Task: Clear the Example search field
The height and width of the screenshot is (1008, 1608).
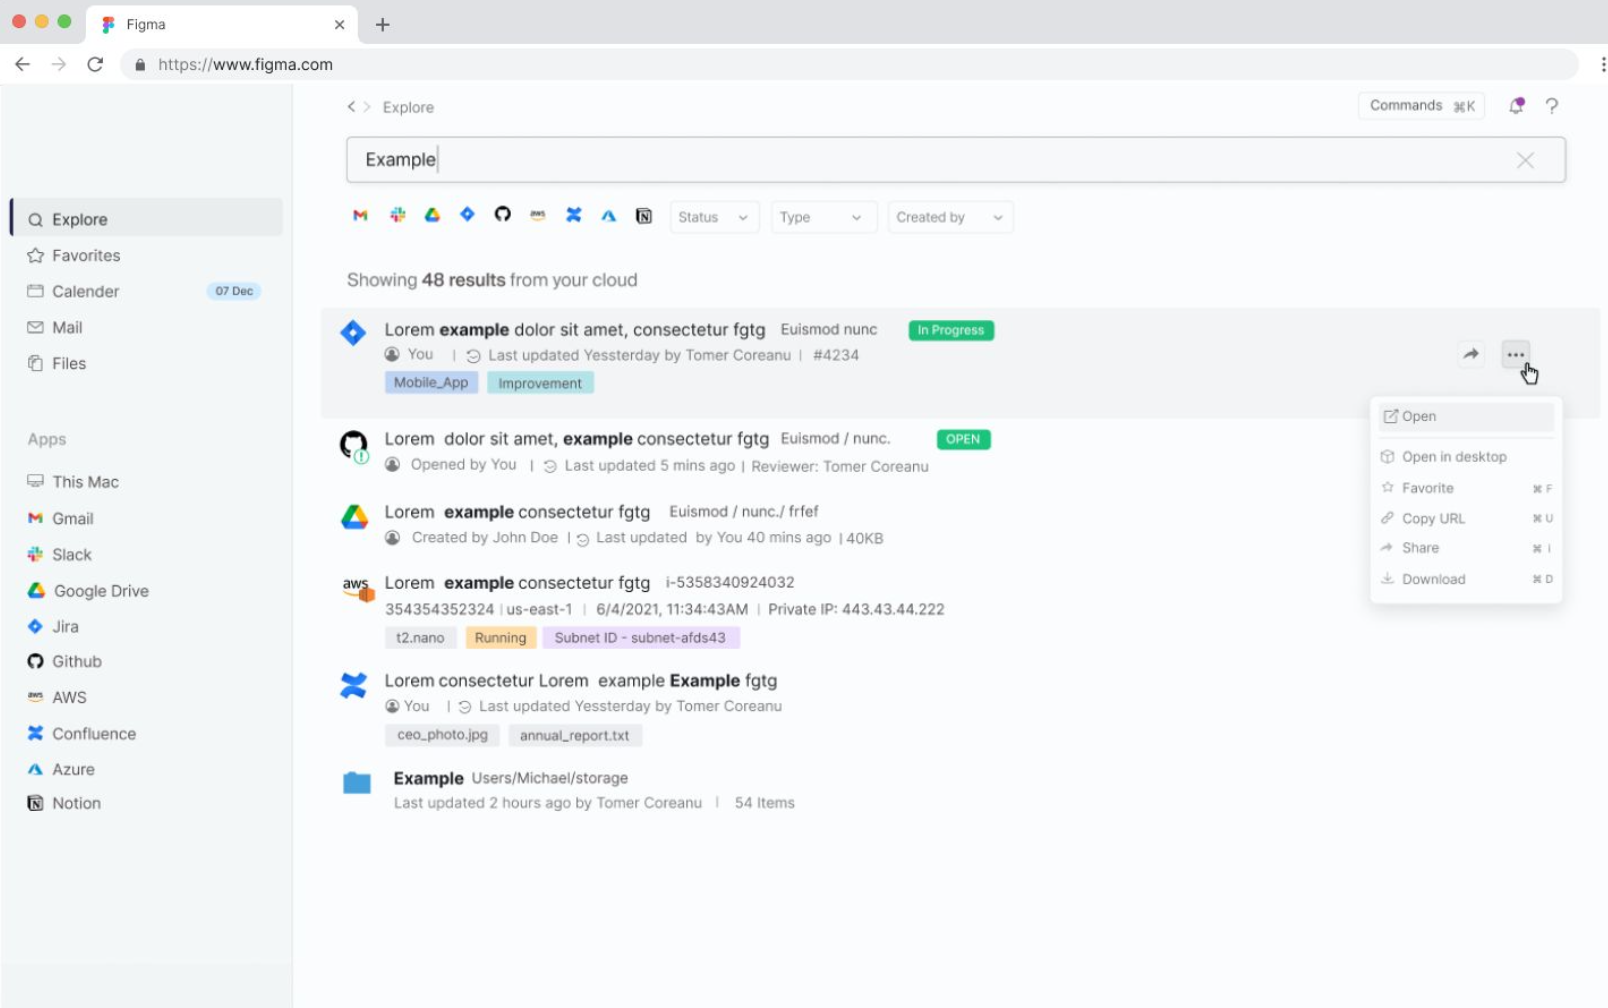Action: (x=1526, y=159)
